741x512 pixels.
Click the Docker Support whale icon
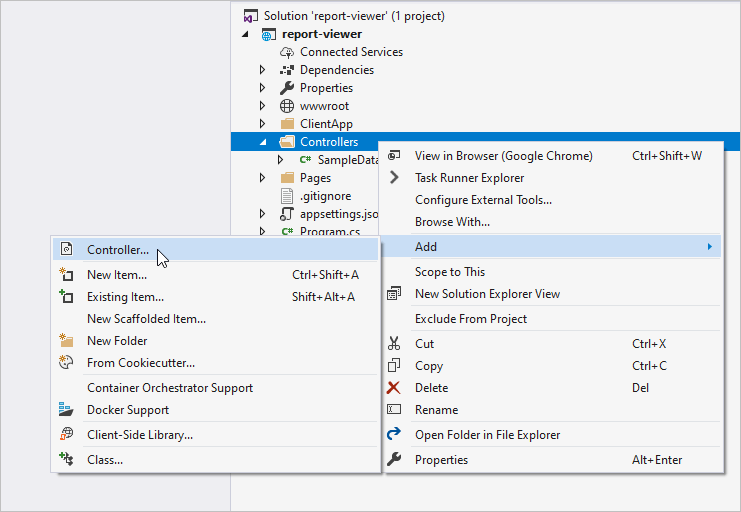(67, 410)
